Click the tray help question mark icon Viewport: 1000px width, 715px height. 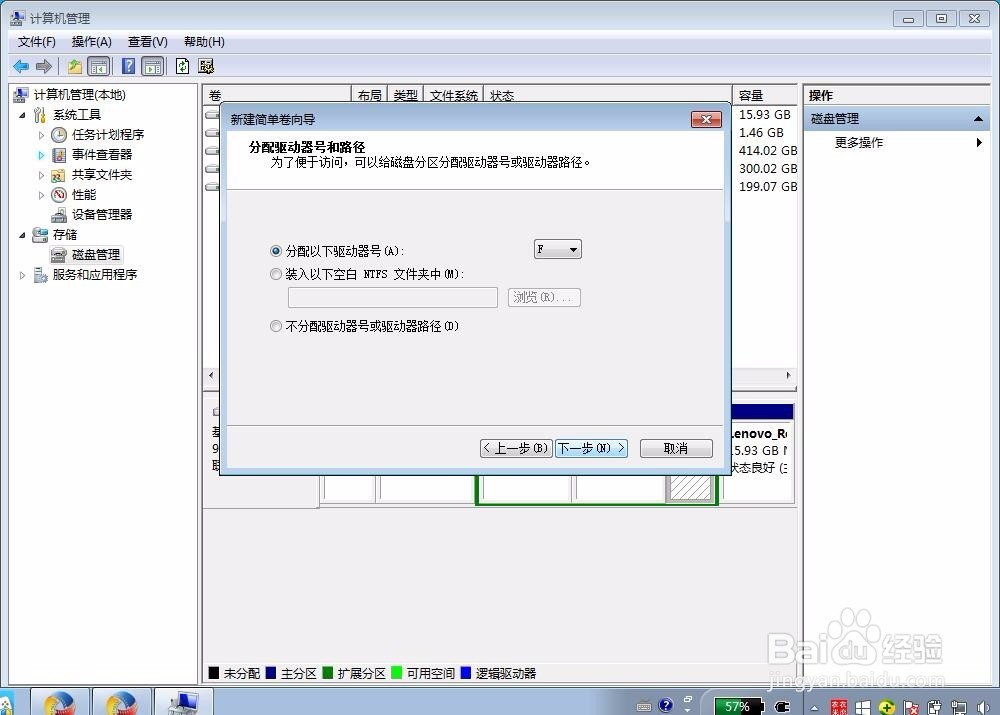pos(665,705)
